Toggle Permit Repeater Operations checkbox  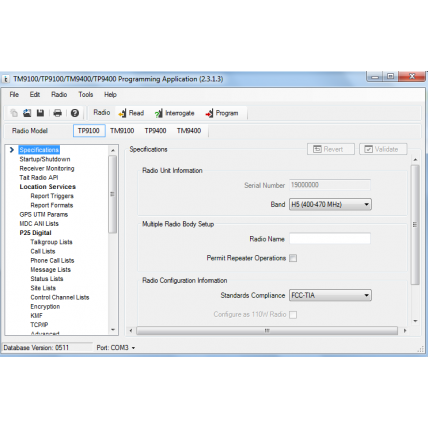tap(293, 258)
